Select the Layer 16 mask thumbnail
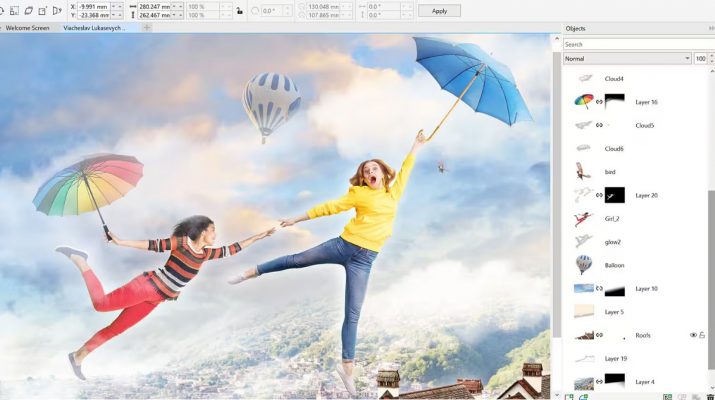The image size is (715, 400). tap(614, 101)
